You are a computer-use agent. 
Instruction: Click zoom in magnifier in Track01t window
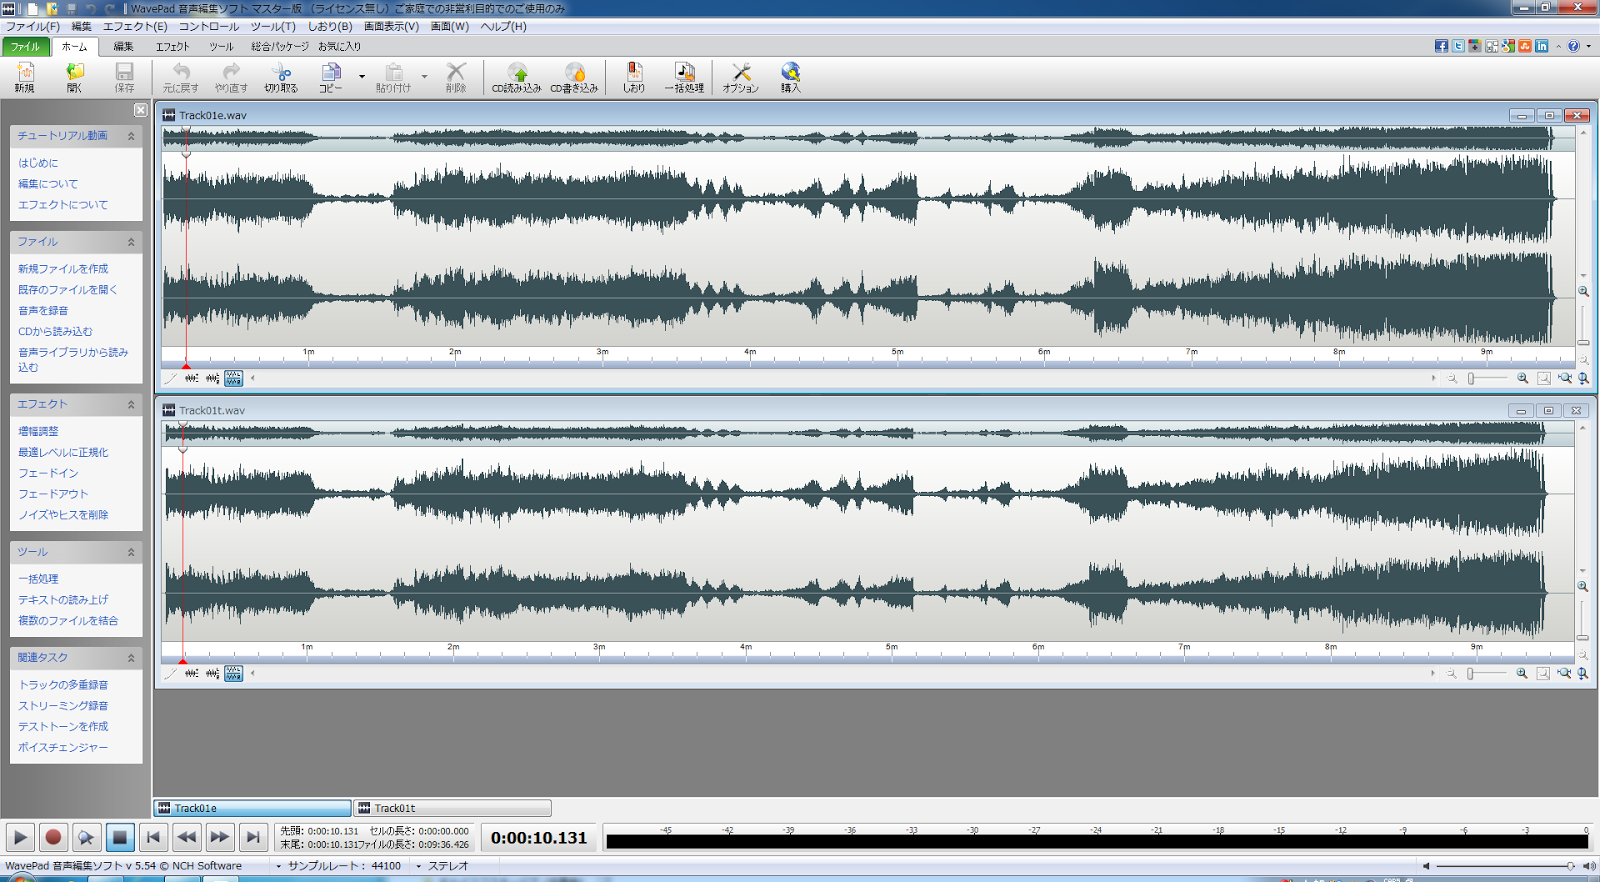[x=1522, y=673]
